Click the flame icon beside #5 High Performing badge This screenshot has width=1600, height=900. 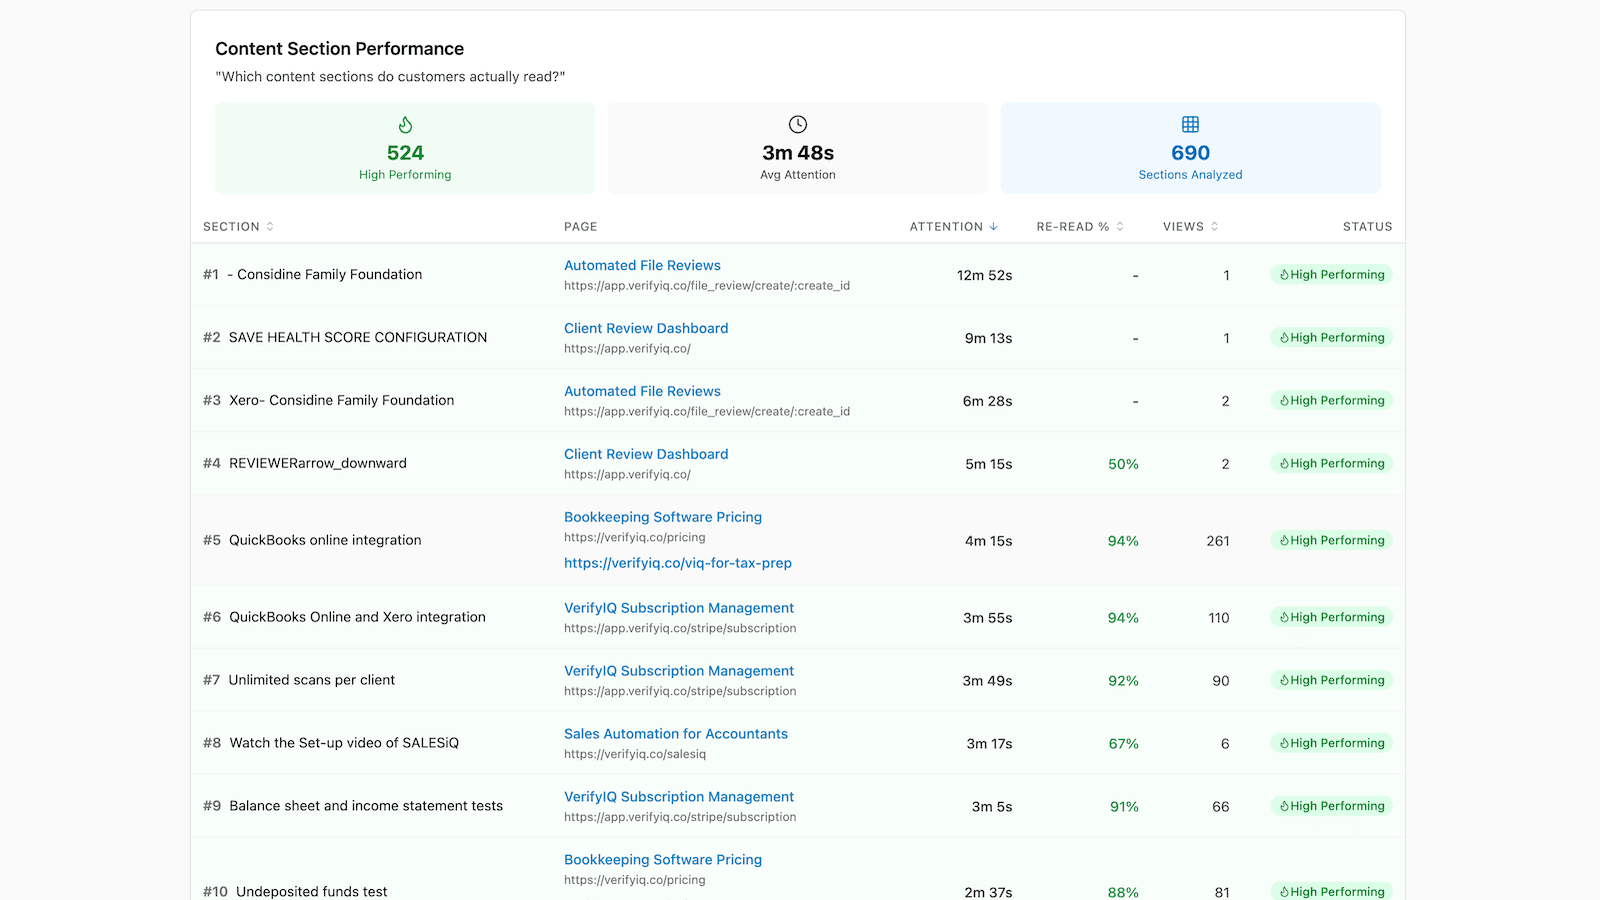tap(1285, 540)
